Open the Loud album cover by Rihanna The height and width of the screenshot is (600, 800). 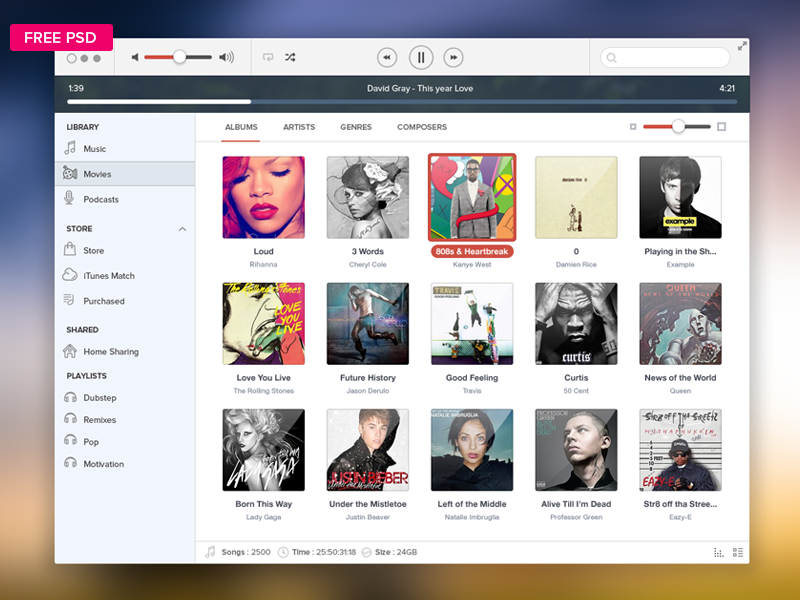[x=264, y=197]
